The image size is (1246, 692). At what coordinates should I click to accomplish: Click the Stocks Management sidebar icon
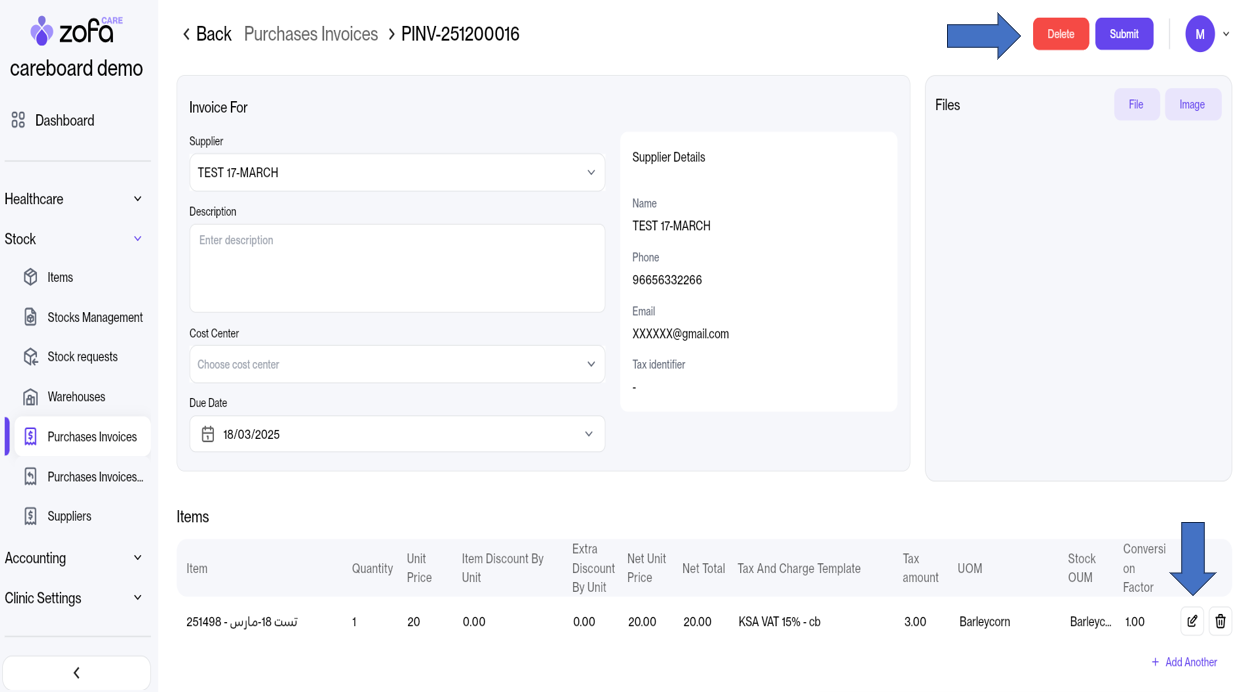[x=30, y=317]
